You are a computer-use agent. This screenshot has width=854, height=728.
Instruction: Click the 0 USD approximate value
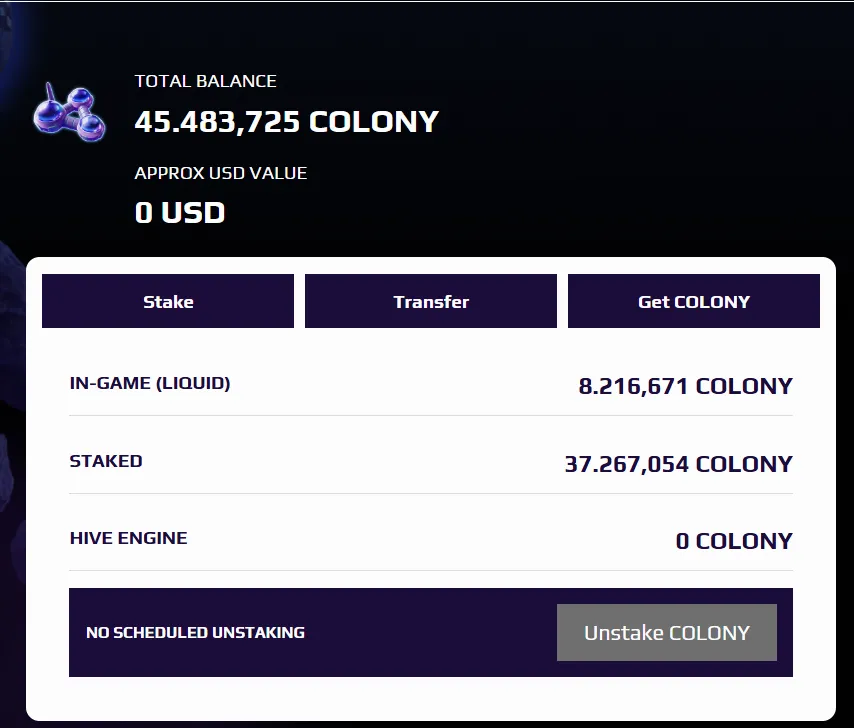click(x=180, y=212)
